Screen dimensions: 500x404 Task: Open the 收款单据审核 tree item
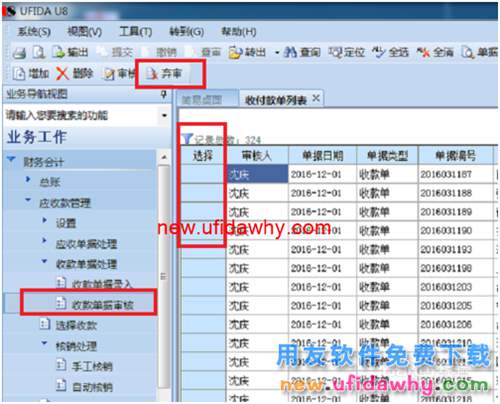click(95, 304)
